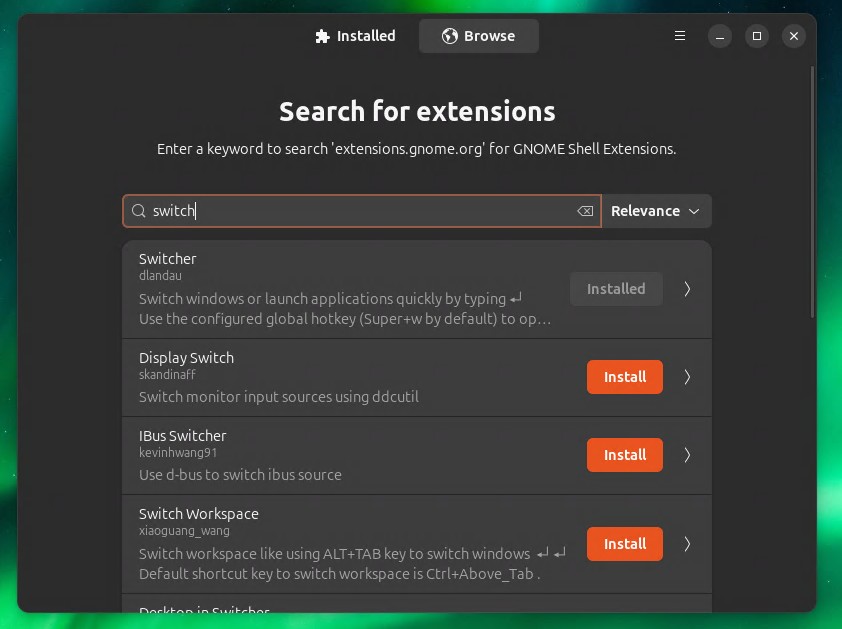This screenshot has width=842, height=629.
Task: Expand details chevron for Display Switch
Action: click(687, 377)
